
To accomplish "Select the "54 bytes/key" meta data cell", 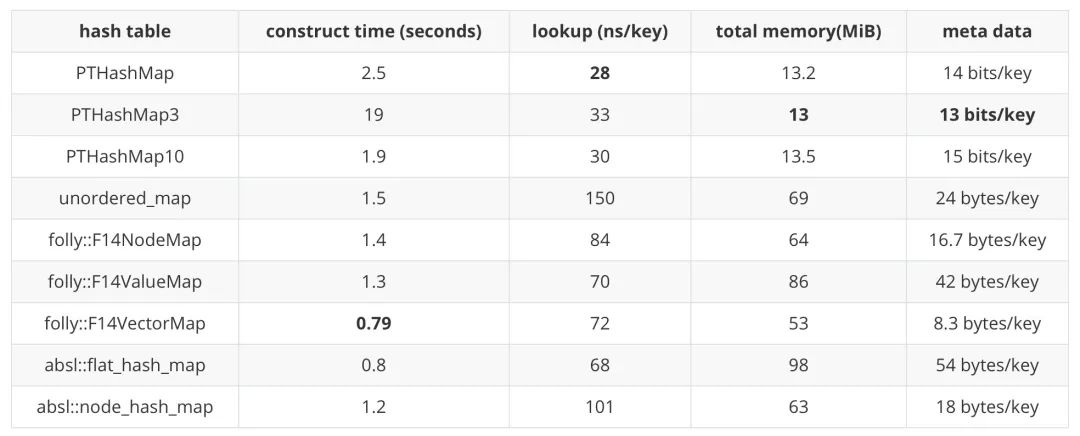I will coord(986,365).
